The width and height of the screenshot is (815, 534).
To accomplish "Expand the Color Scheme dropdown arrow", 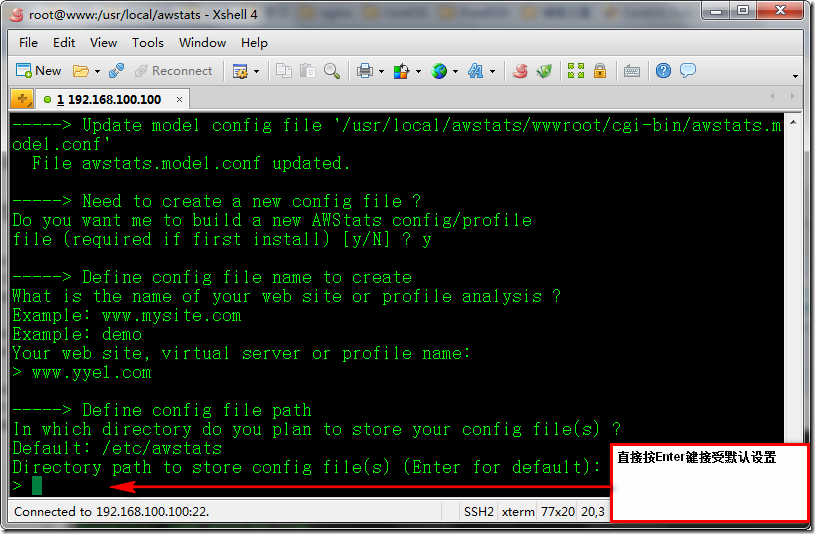I will 418,71.
